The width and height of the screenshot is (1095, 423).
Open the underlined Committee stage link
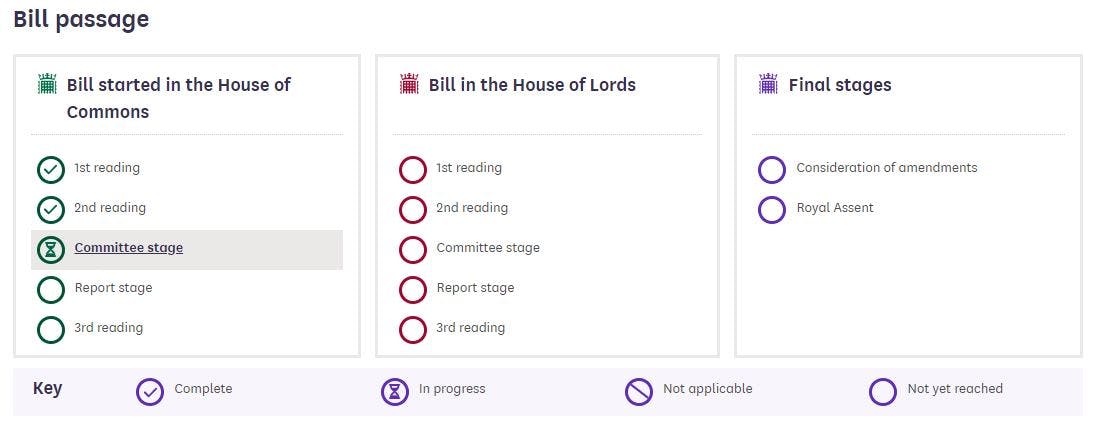pyautogui.click(x=128, y=248)
